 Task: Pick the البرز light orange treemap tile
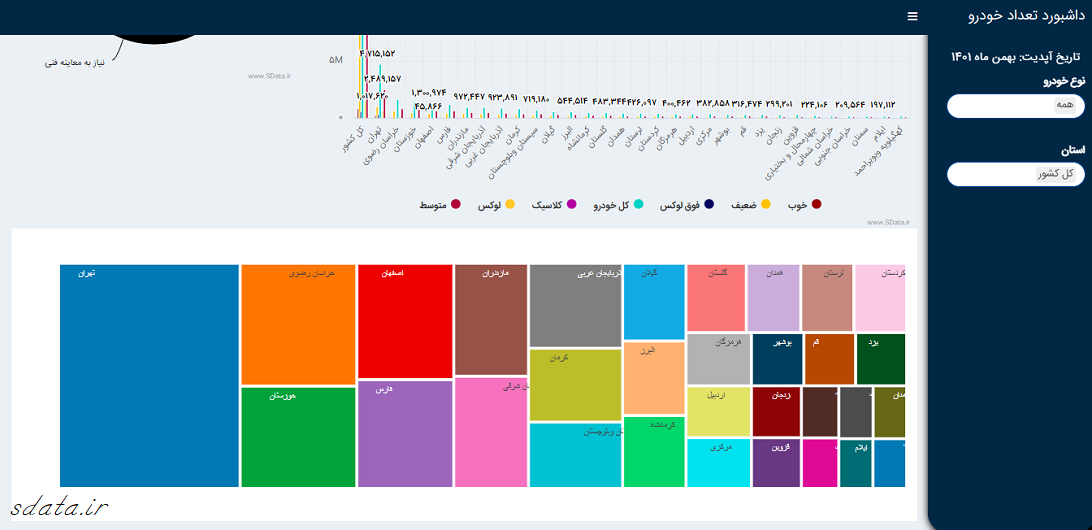point(654,378)
